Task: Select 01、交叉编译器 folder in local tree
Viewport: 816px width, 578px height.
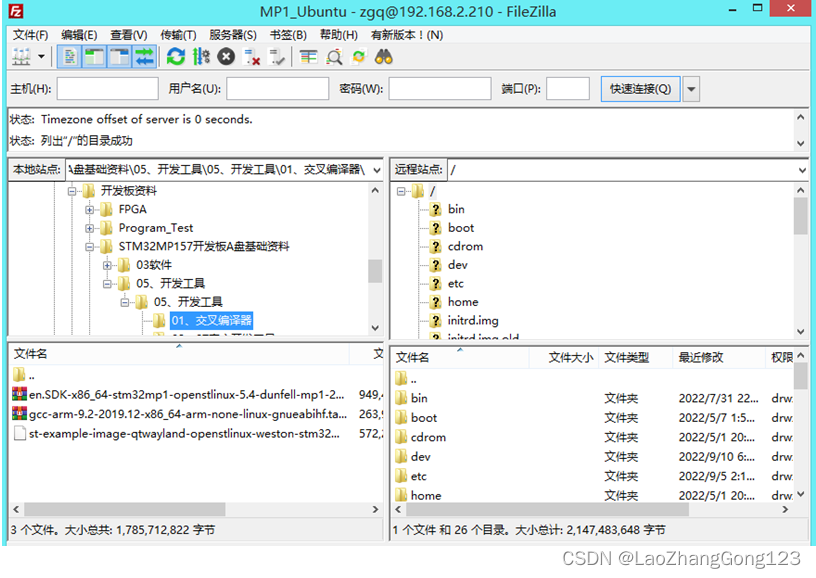Action: [211, 320]
